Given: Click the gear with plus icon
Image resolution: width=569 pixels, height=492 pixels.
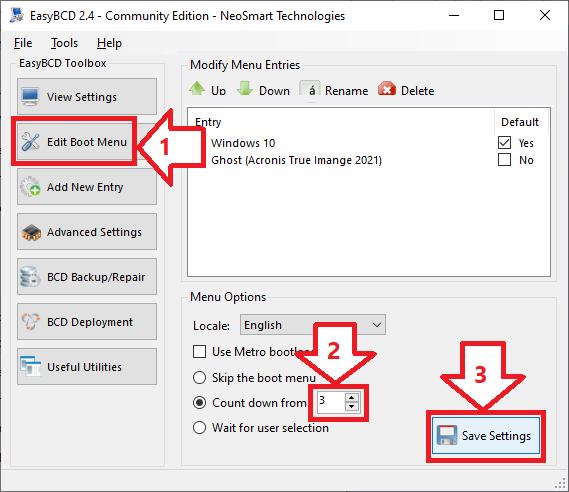Looking at the screenshot, I should [30, 186].
